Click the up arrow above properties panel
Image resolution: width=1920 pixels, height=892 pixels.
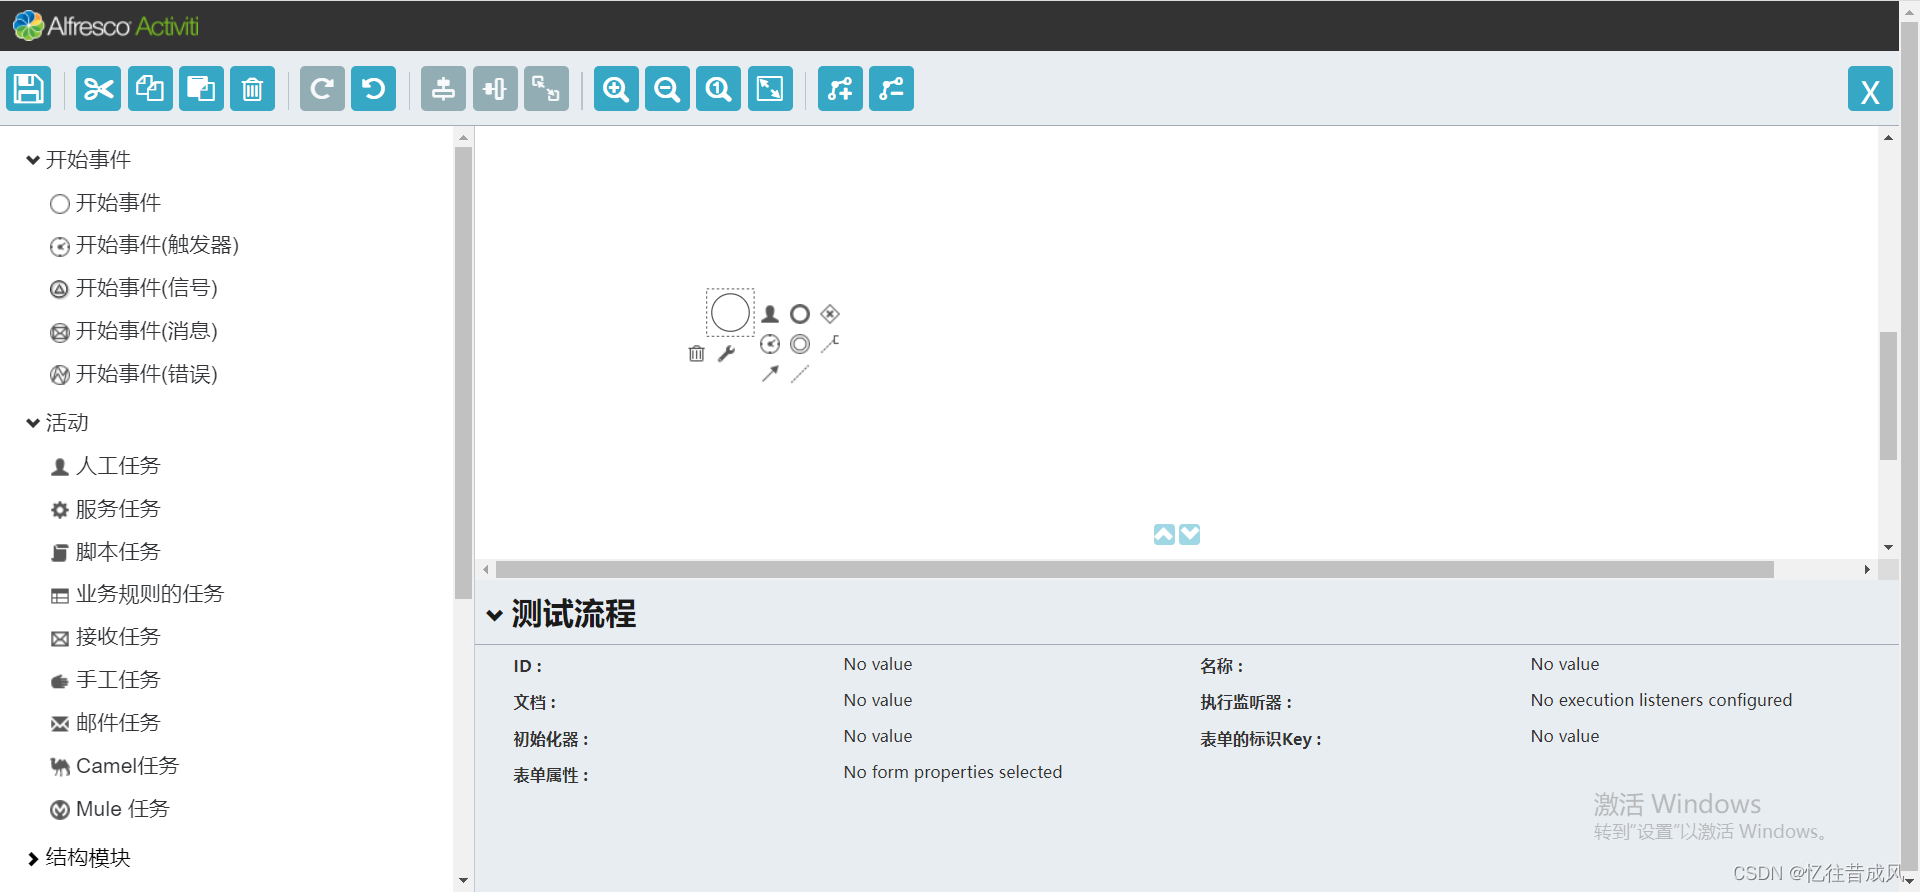(1164, 534)
